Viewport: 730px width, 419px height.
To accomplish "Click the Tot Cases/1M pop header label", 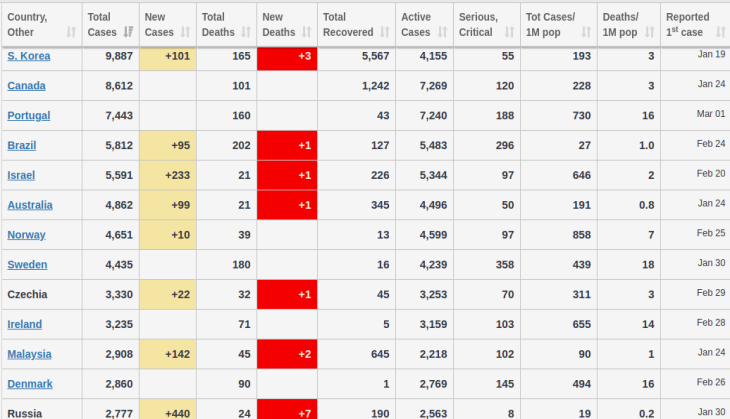I will coord(550,25).
